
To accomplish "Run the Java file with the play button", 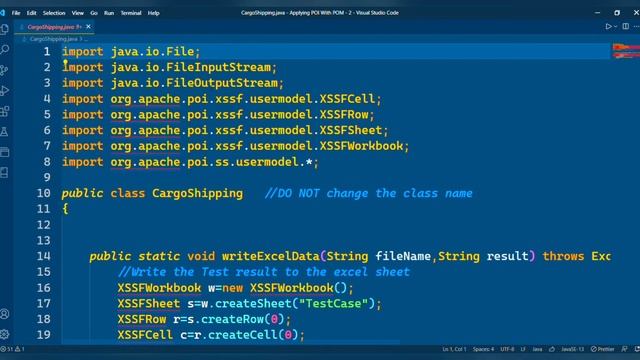I will [x=608, y=27].
